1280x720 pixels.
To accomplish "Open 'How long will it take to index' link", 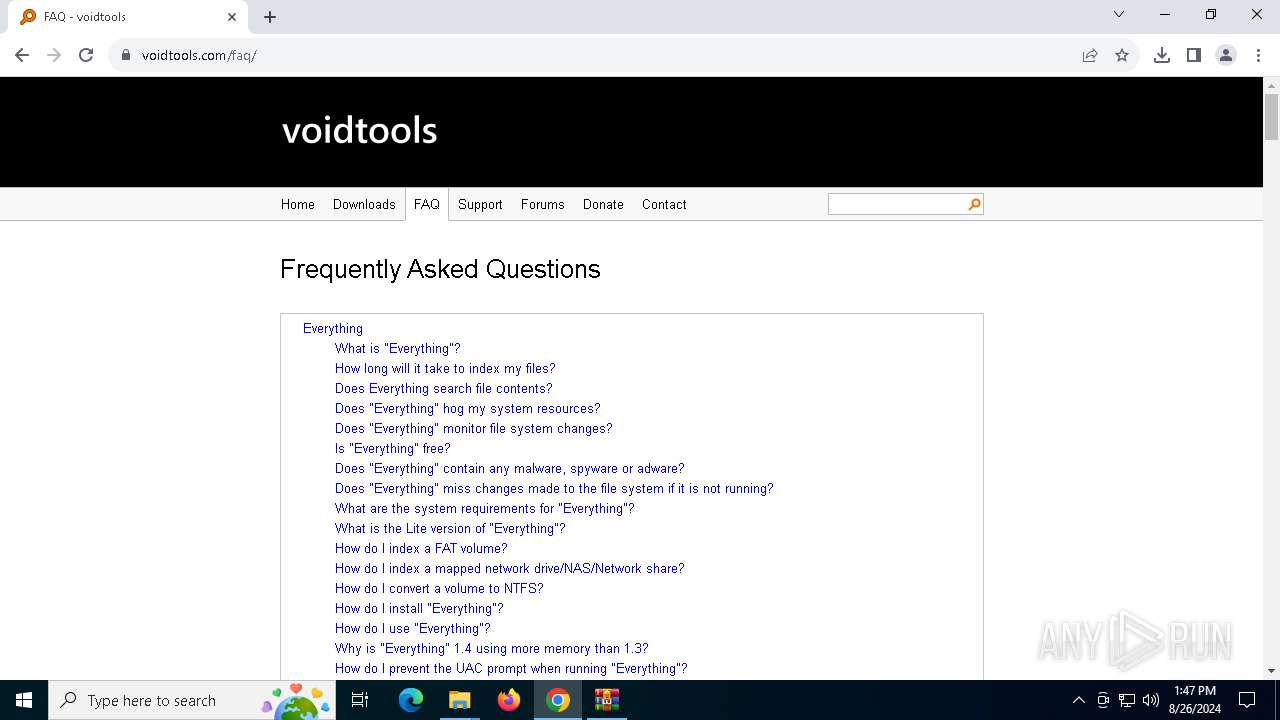I will point(445,368).
